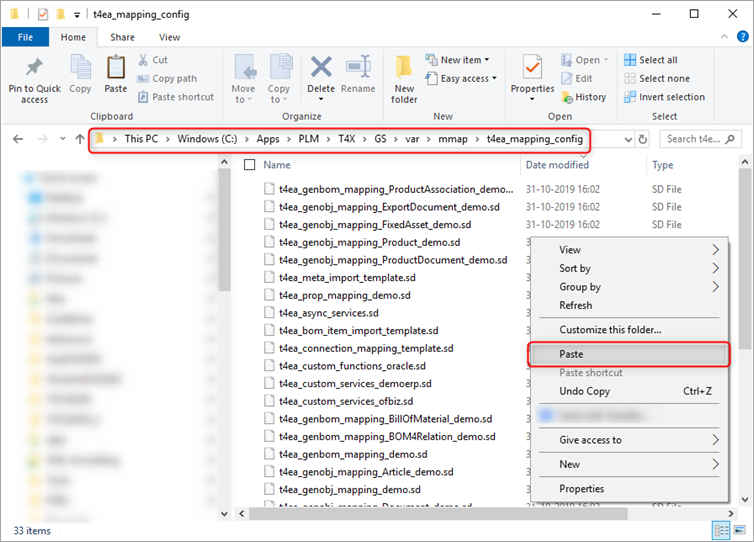Viewport: 754px width, 542px height.
Task: Click the ribbon Paste clipboard icon
Action: point(116,67)
